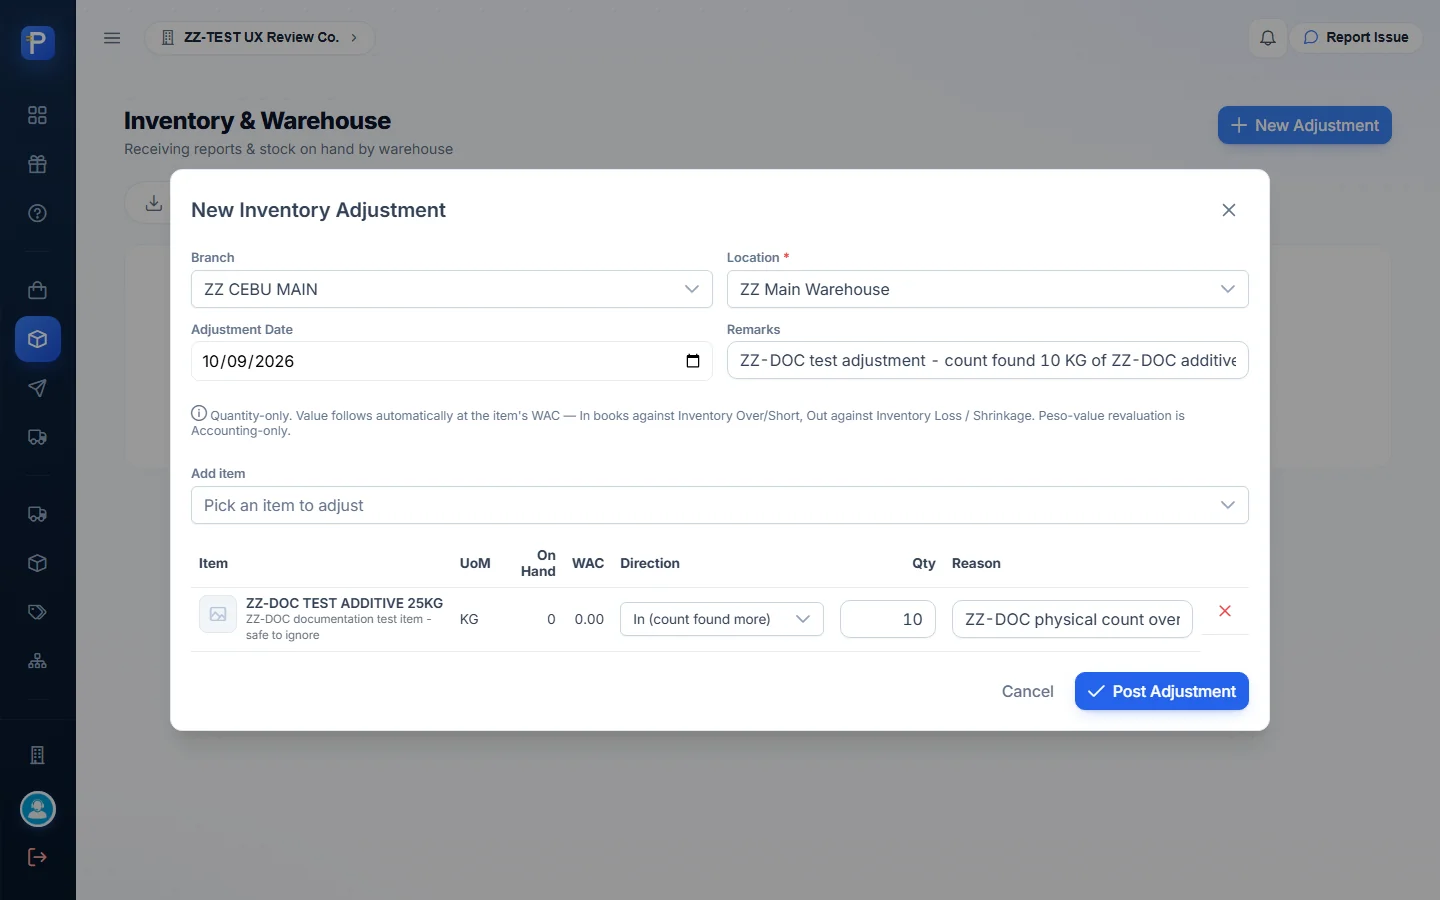The height and width of the screenshot is (900, 1440).
Task: Open the Direction dropdown In (count found more)
Action: tap(722, 619)
